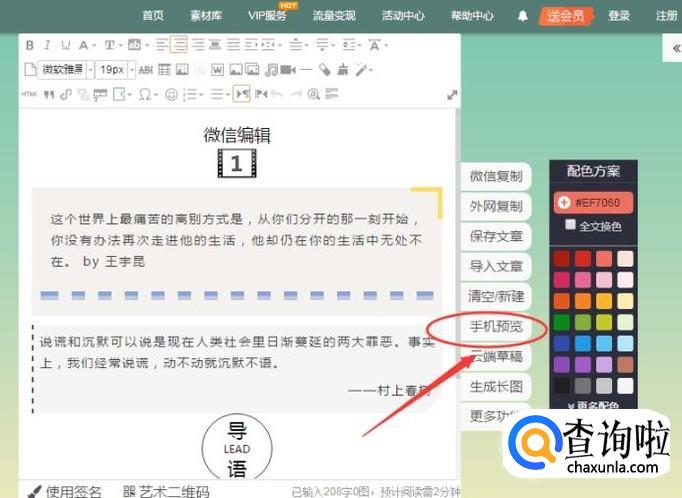Click the clear formatting broom icon
The height and width of the screenshot is (498, 682).
click(343, 70)
